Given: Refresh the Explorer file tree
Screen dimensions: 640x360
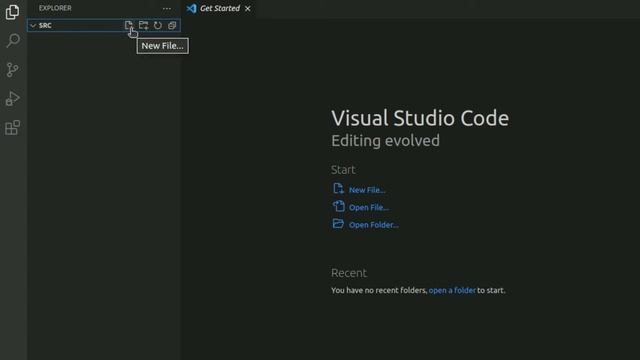Looking at the screenshot, I should [x=158, y=25].
